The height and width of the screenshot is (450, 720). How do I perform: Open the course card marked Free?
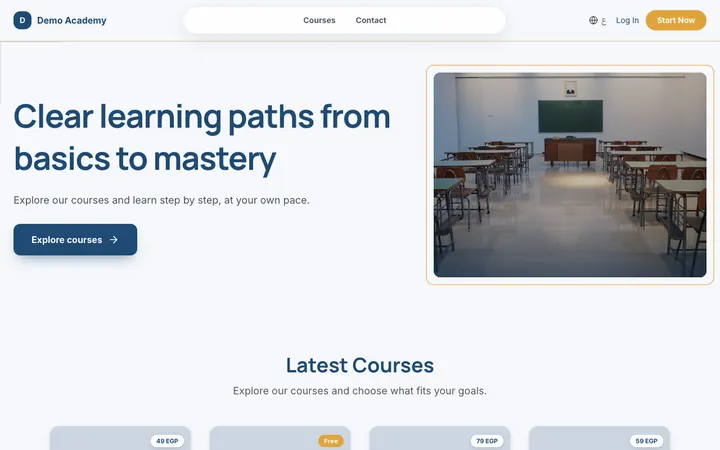[280, 438]
